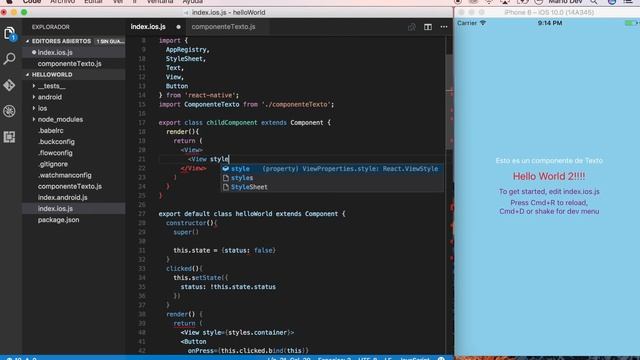
Task: Collapse the EDITORES ABIERTOS section
Action: tap(27, 41)
